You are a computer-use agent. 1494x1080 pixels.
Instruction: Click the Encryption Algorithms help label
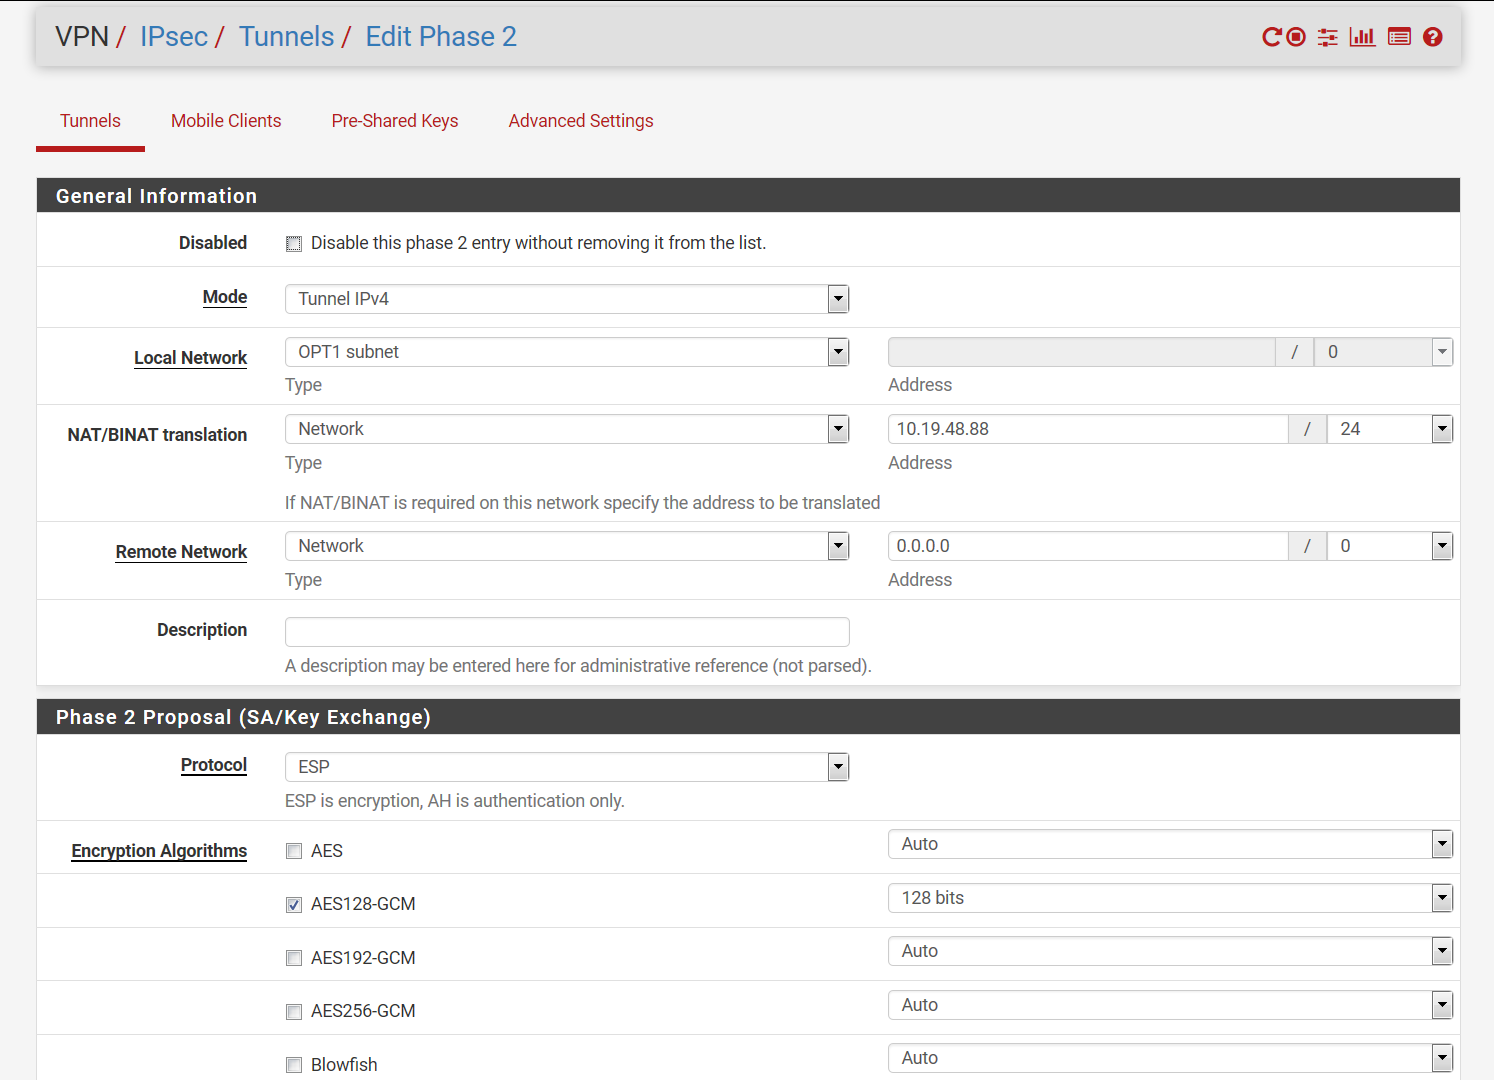click(159, 851)
